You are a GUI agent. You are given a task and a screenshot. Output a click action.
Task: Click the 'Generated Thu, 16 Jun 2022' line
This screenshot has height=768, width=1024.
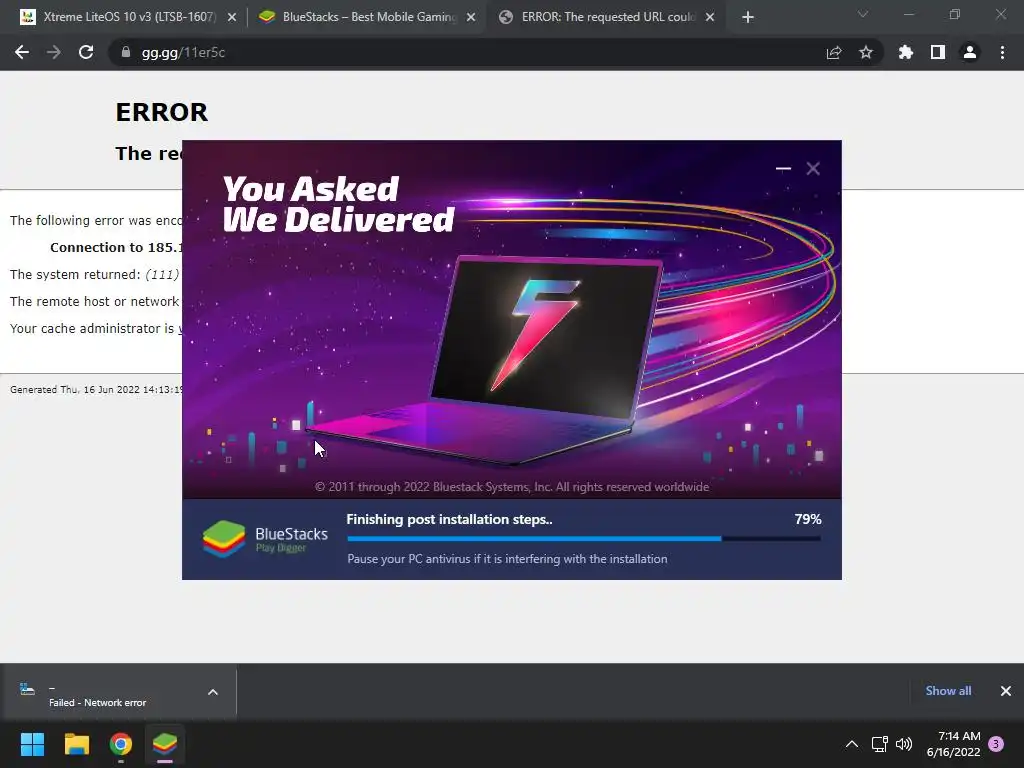[x=96, y=389]
